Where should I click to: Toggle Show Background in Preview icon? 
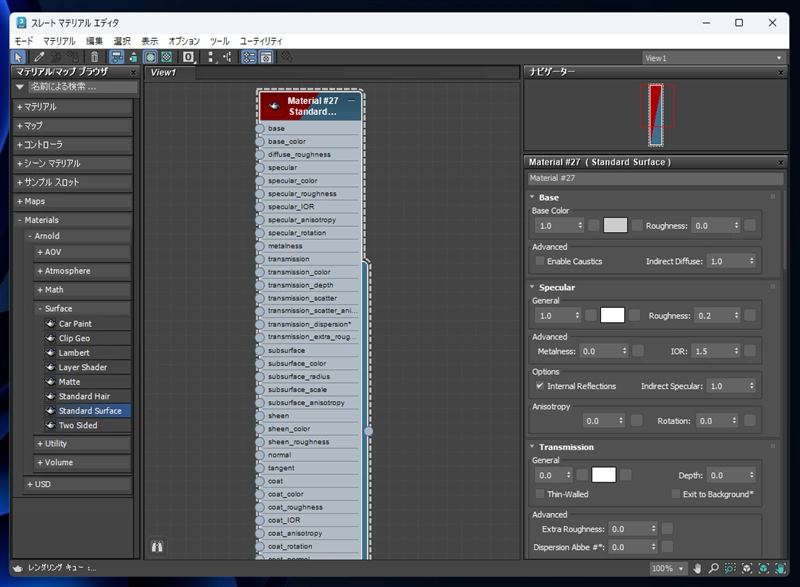166,57
